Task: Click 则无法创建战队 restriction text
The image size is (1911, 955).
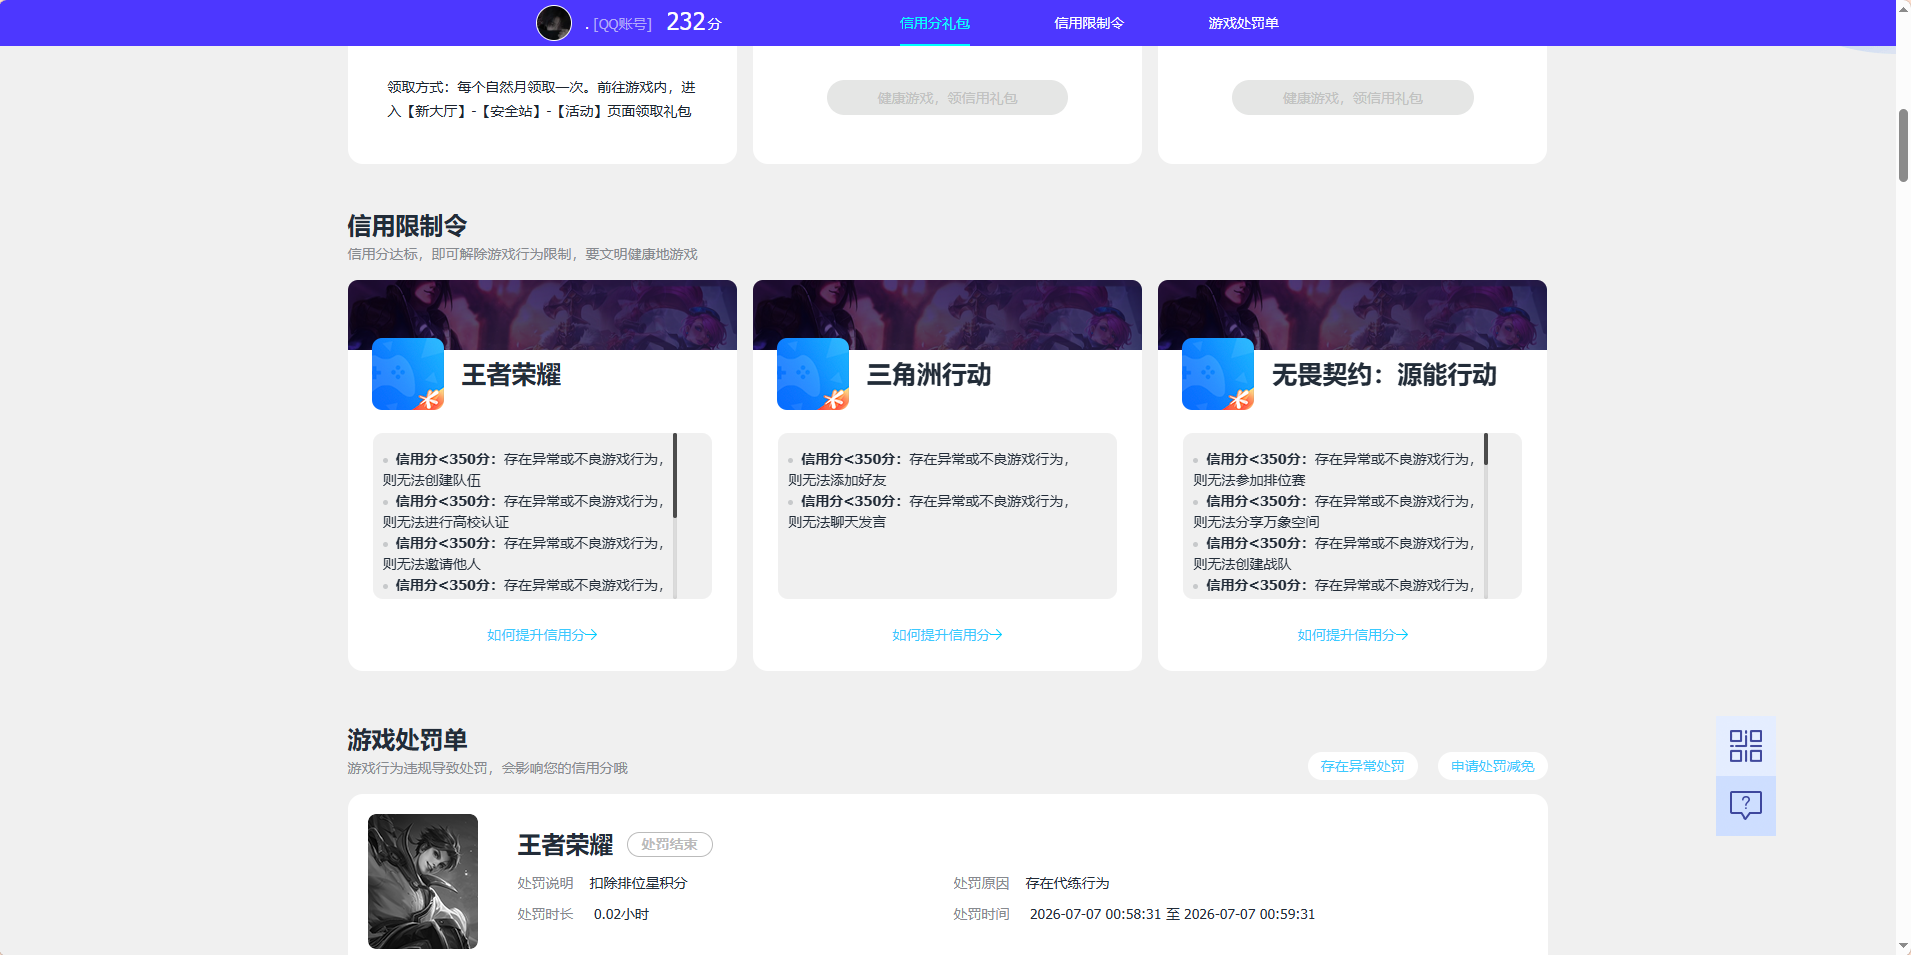Action: point(1242,564)
